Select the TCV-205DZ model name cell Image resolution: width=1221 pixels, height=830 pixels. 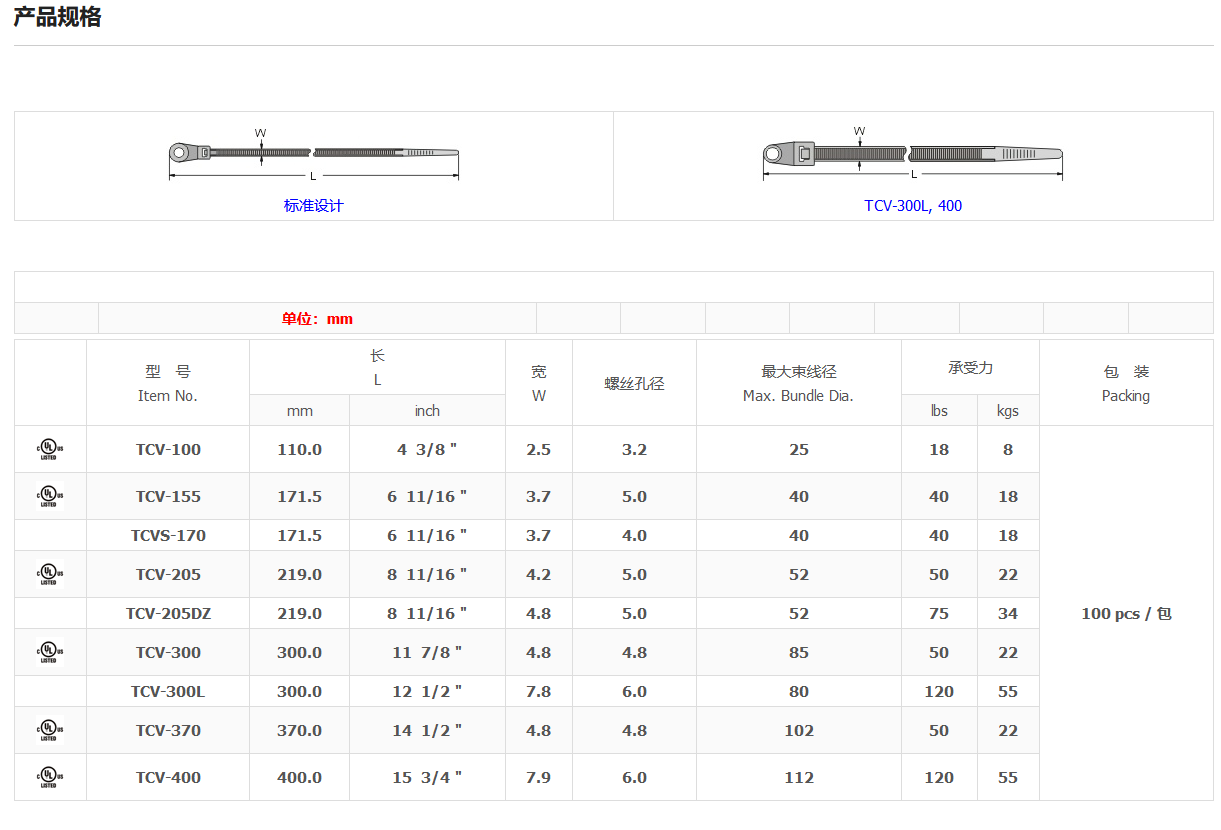coord(168,613)
